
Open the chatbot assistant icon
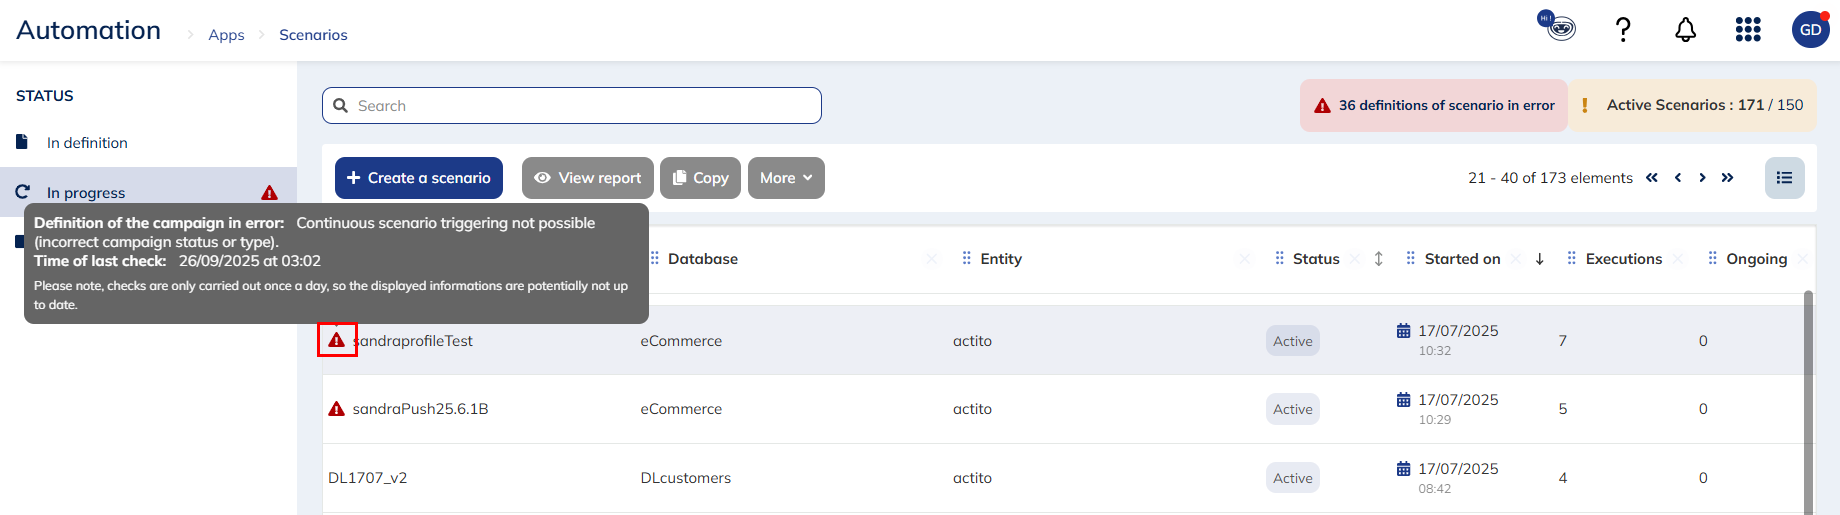point(1557,26)
